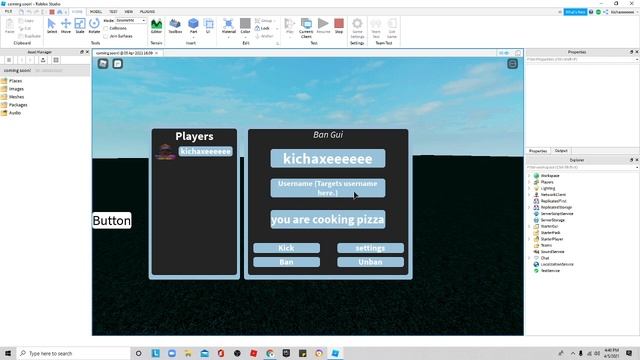Open the Roblox menu icon in viewport
This screenshot has width=640, height=360.
click(103, 64)
